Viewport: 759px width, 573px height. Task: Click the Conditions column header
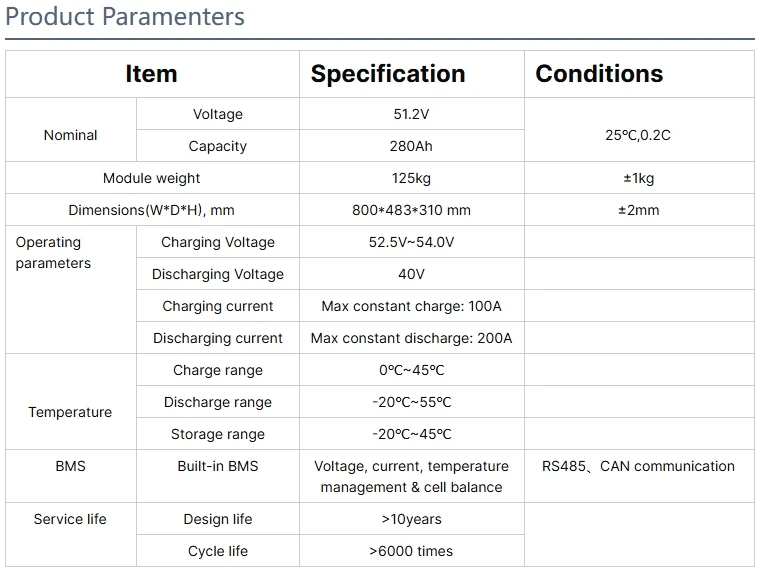pos(599,74)
